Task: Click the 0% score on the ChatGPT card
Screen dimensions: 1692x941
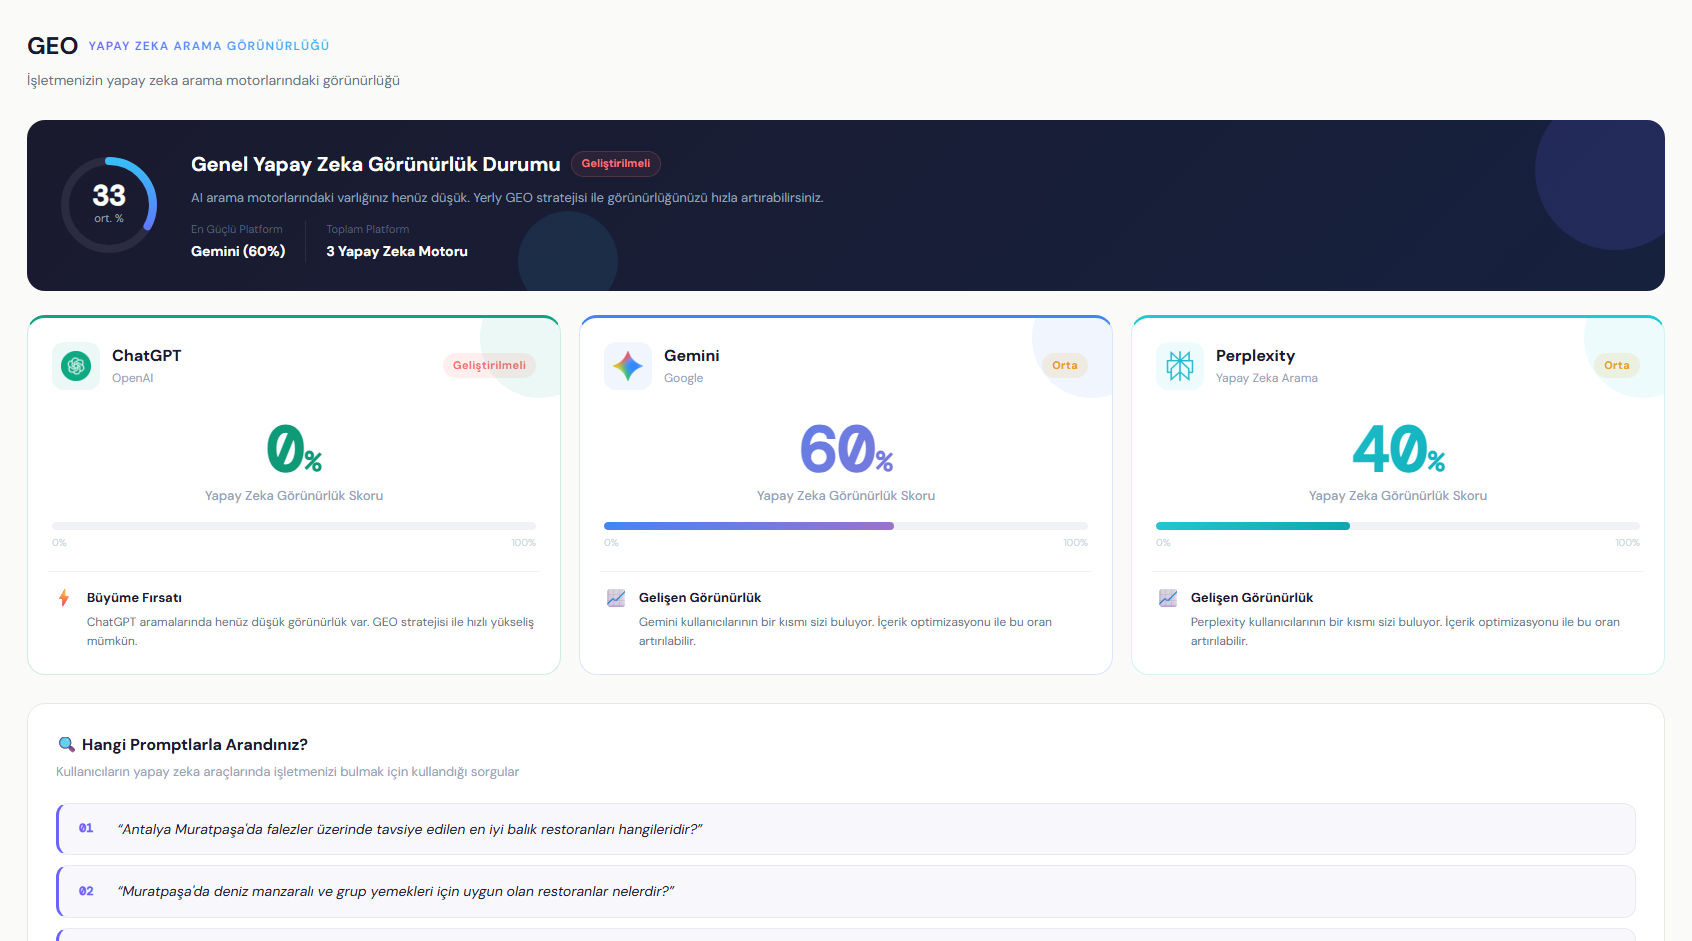Action: (x=294, y=449)
